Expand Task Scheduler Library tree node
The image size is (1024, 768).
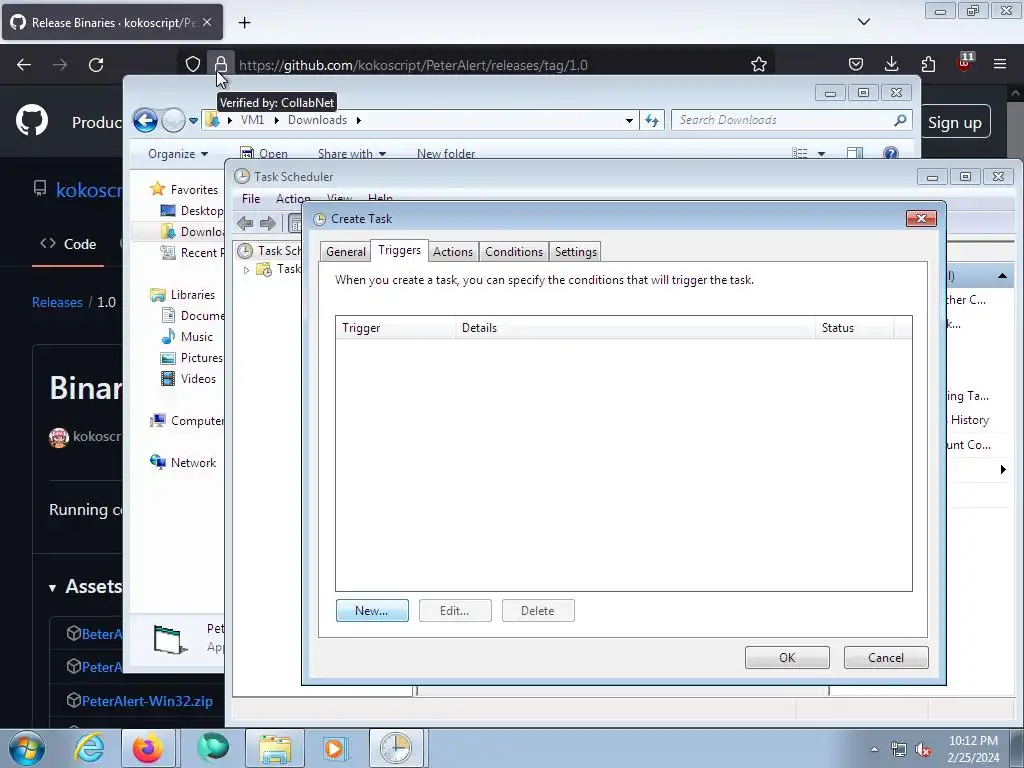point(246,270)
